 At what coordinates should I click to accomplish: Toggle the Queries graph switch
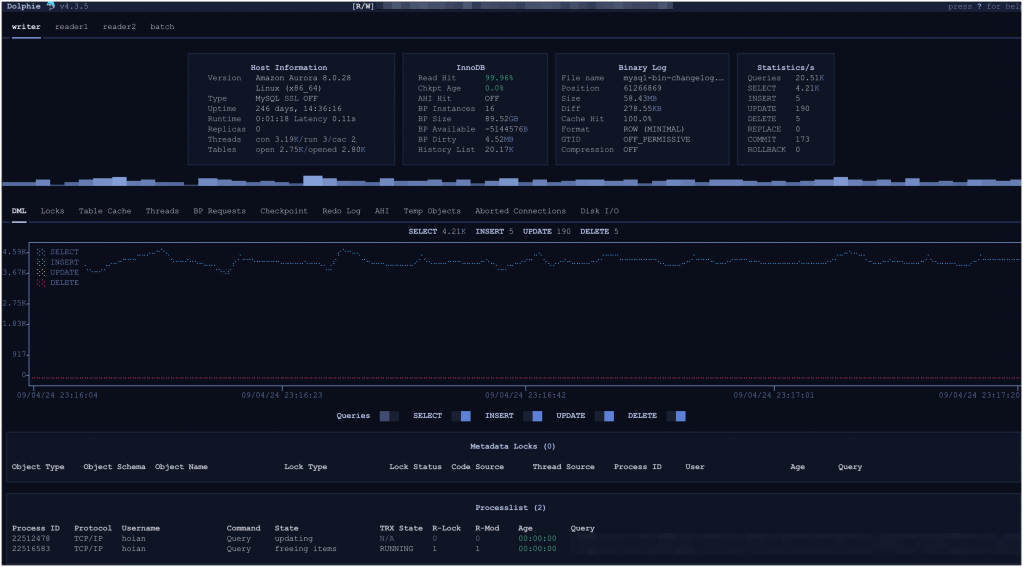point(389,416)
